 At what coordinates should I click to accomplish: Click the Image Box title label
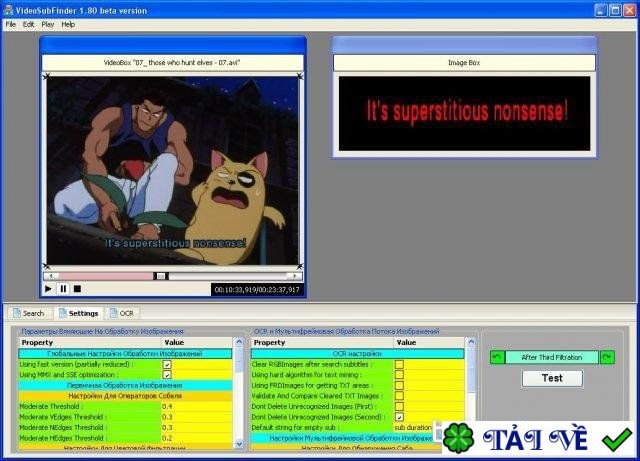click(464, 62)
